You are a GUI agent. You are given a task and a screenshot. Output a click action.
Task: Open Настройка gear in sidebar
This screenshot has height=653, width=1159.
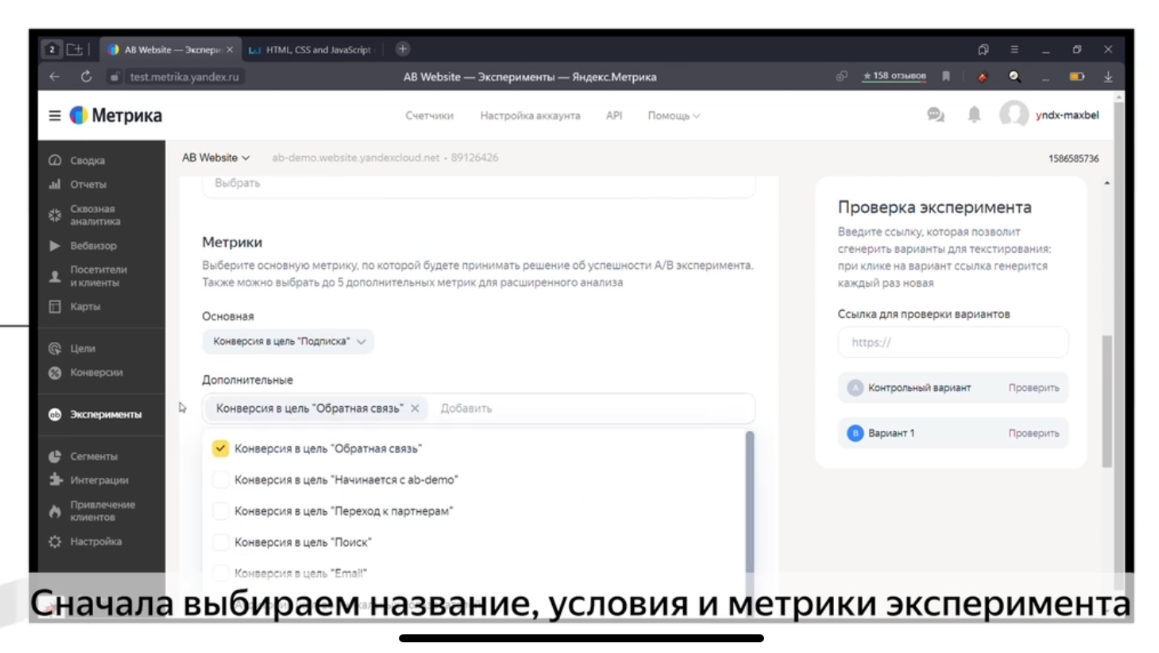tap(55, 542)
